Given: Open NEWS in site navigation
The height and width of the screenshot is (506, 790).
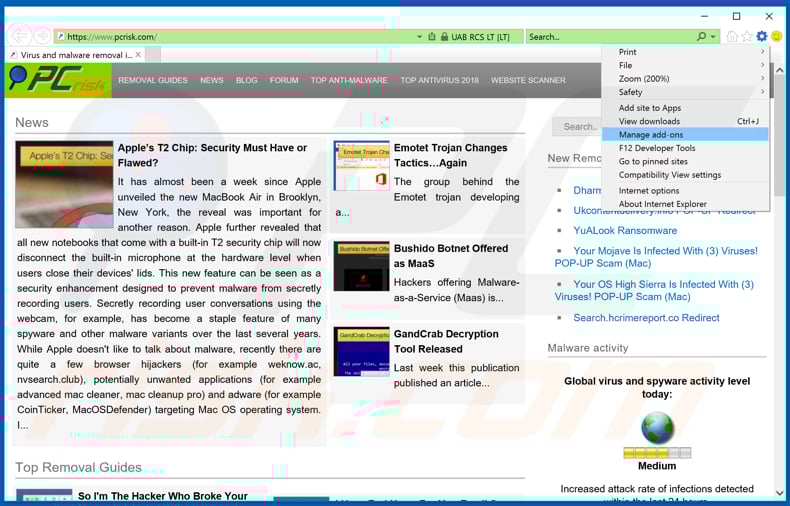Looking at the screenshot, I should pyautogui.click(x=212, y=80).
